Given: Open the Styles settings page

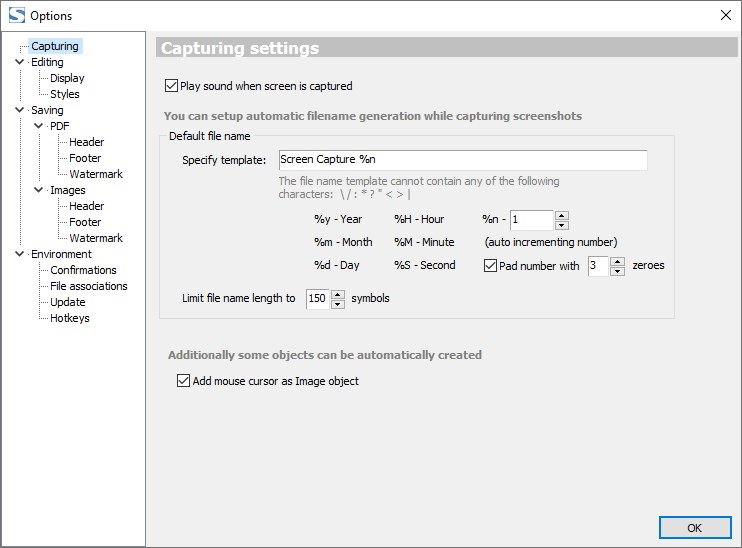Looking at the screenshot, I should pyautogui.click(x=64, y=94).
